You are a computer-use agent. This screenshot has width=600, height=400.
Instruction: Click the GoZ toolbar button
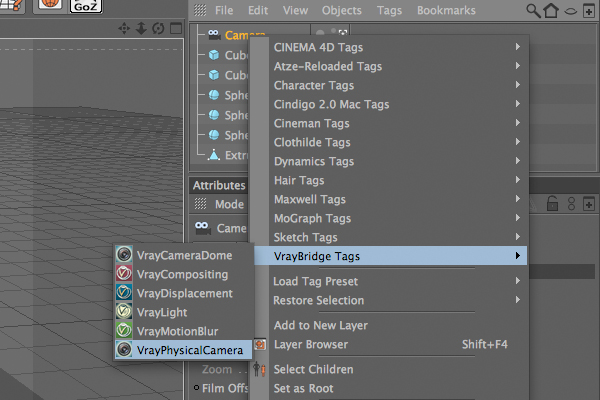click(x=86, y=6)
